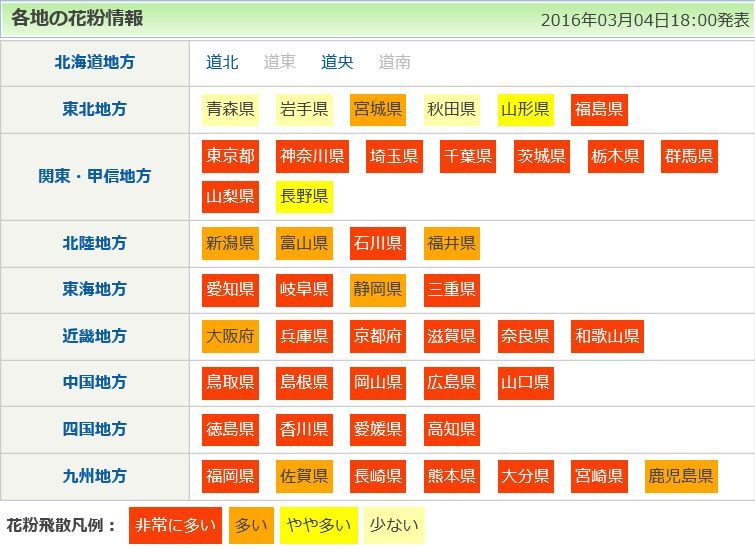The height and width of the screenshot is (549, 755).
Task: Click the yellow 山形県 button
Action: click(526, 109)
